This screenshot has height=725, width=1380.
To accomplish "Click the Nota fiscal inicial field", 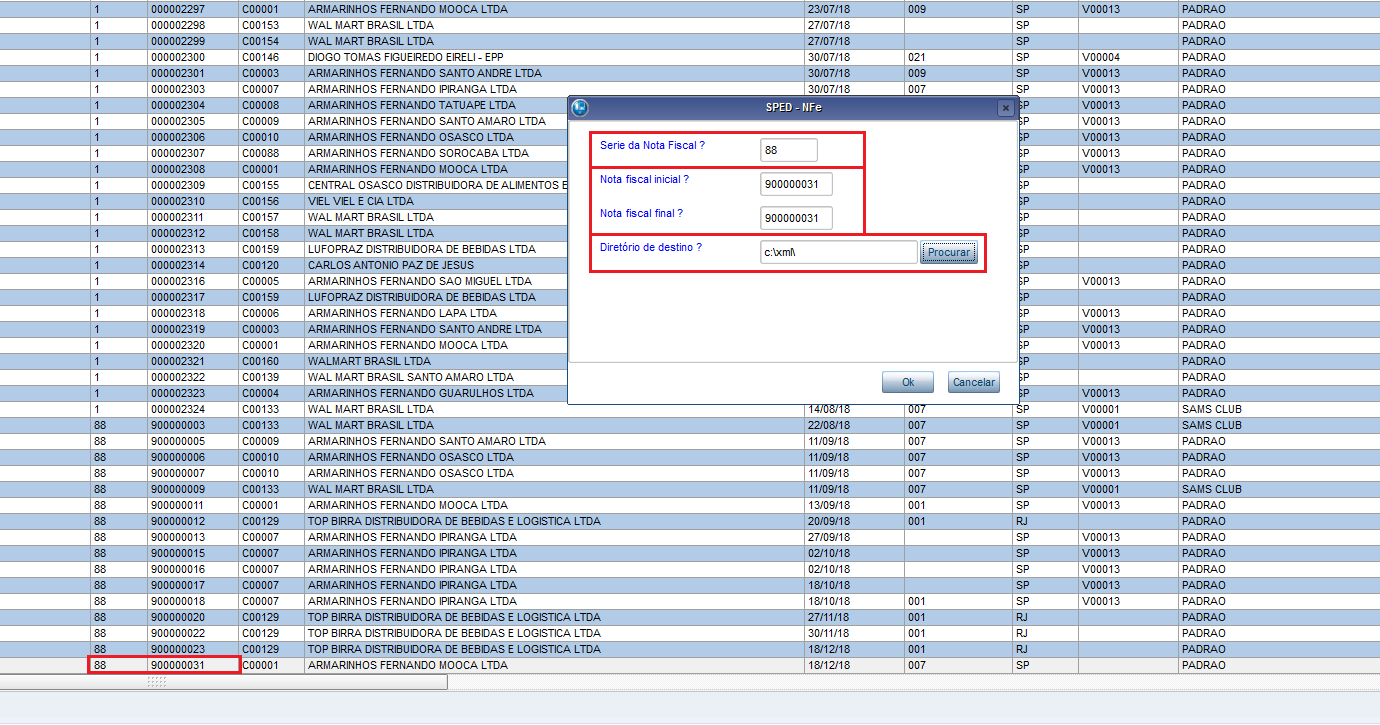I will point(796,184).
